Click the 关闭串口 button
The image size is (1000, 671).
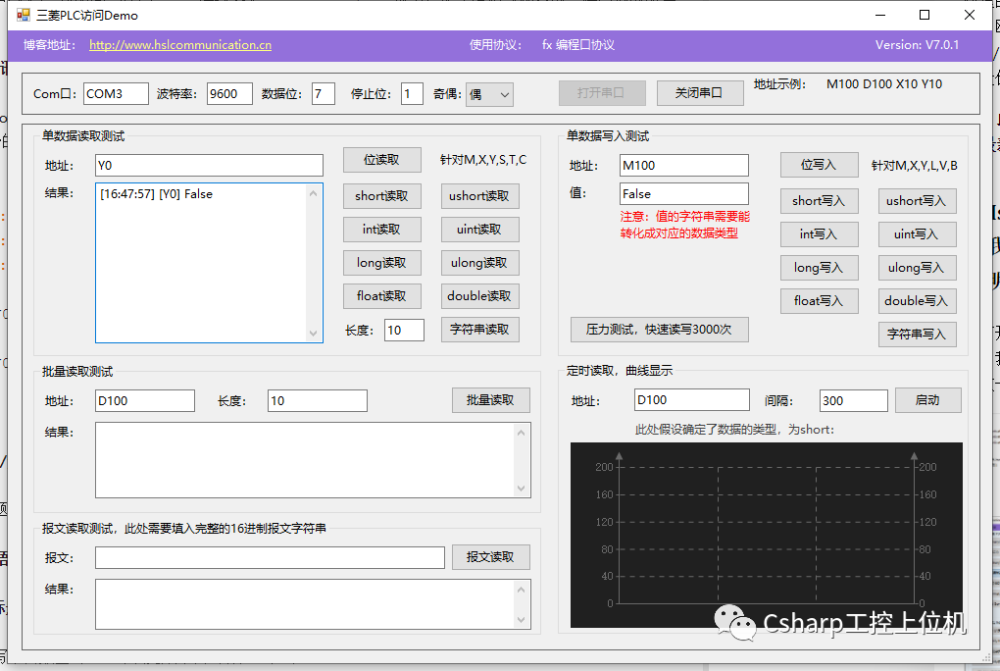tap(700, 93)
